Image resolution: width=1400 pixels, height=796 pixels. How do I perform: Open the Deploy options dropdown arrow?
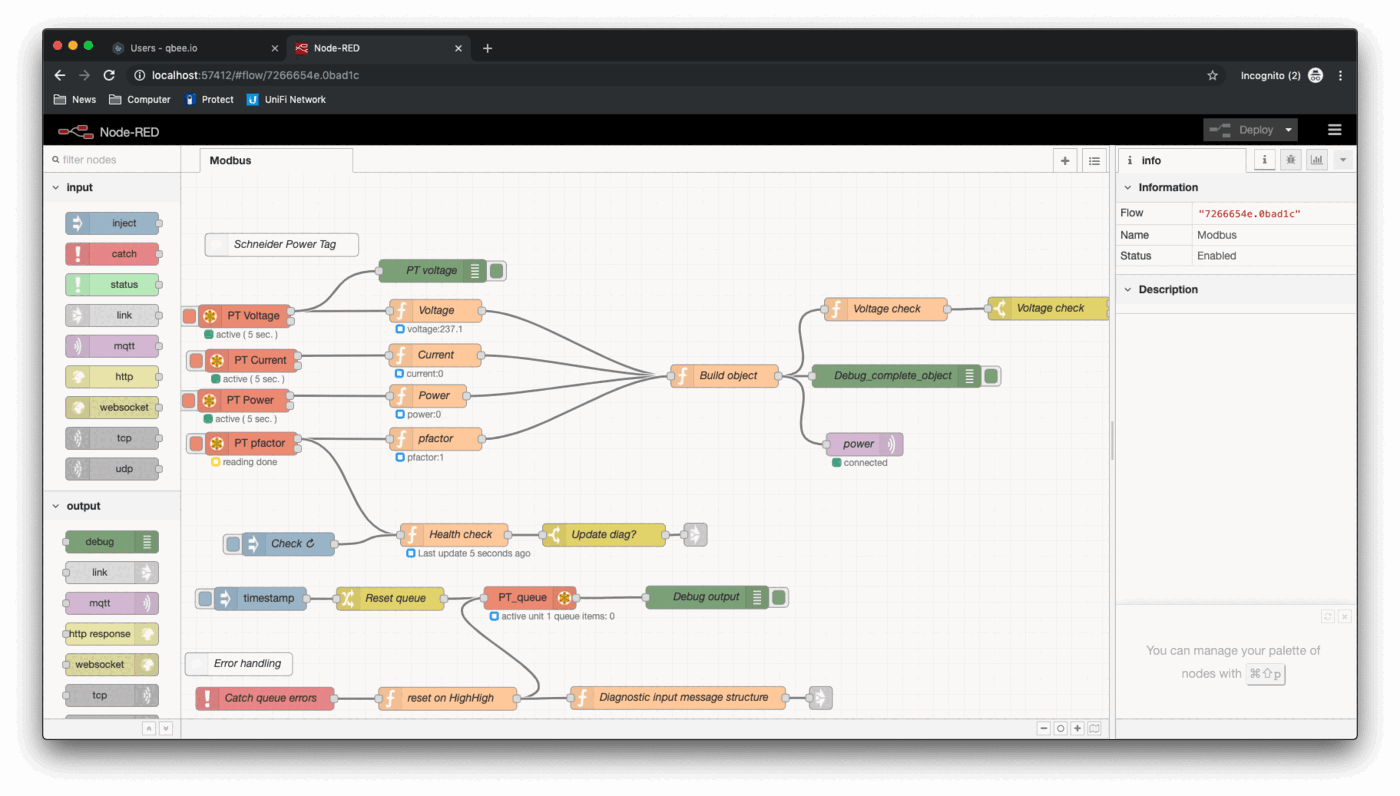pyautogui.click(x=1289, y=130)
